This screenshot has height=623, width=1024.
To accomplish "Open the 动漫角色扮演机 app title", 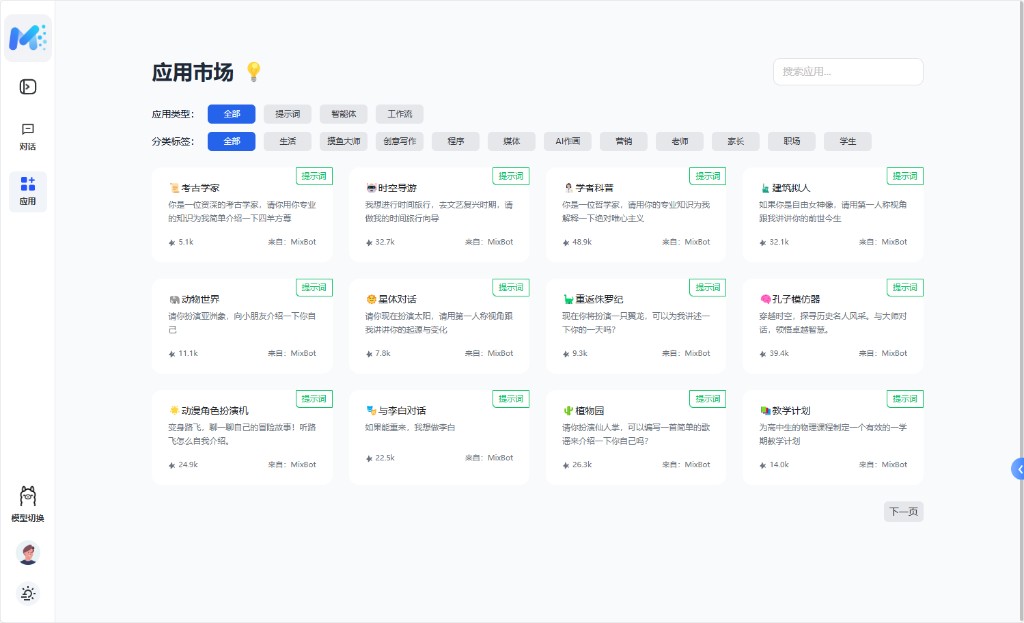I will (x=215, y=411).
